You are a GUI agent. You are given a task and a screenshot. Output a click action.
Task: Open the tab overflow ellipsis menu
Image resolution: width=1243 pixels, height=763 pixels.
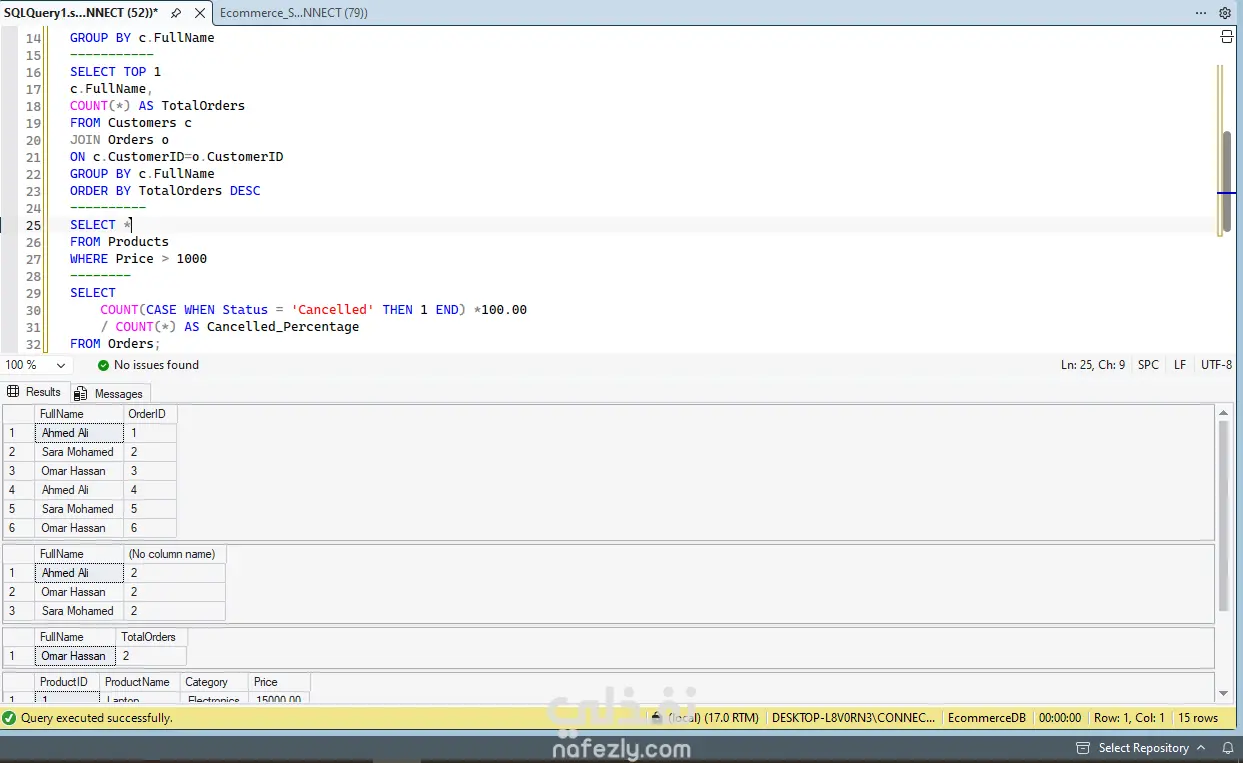pyautogui.click(x=1201, y=13)
